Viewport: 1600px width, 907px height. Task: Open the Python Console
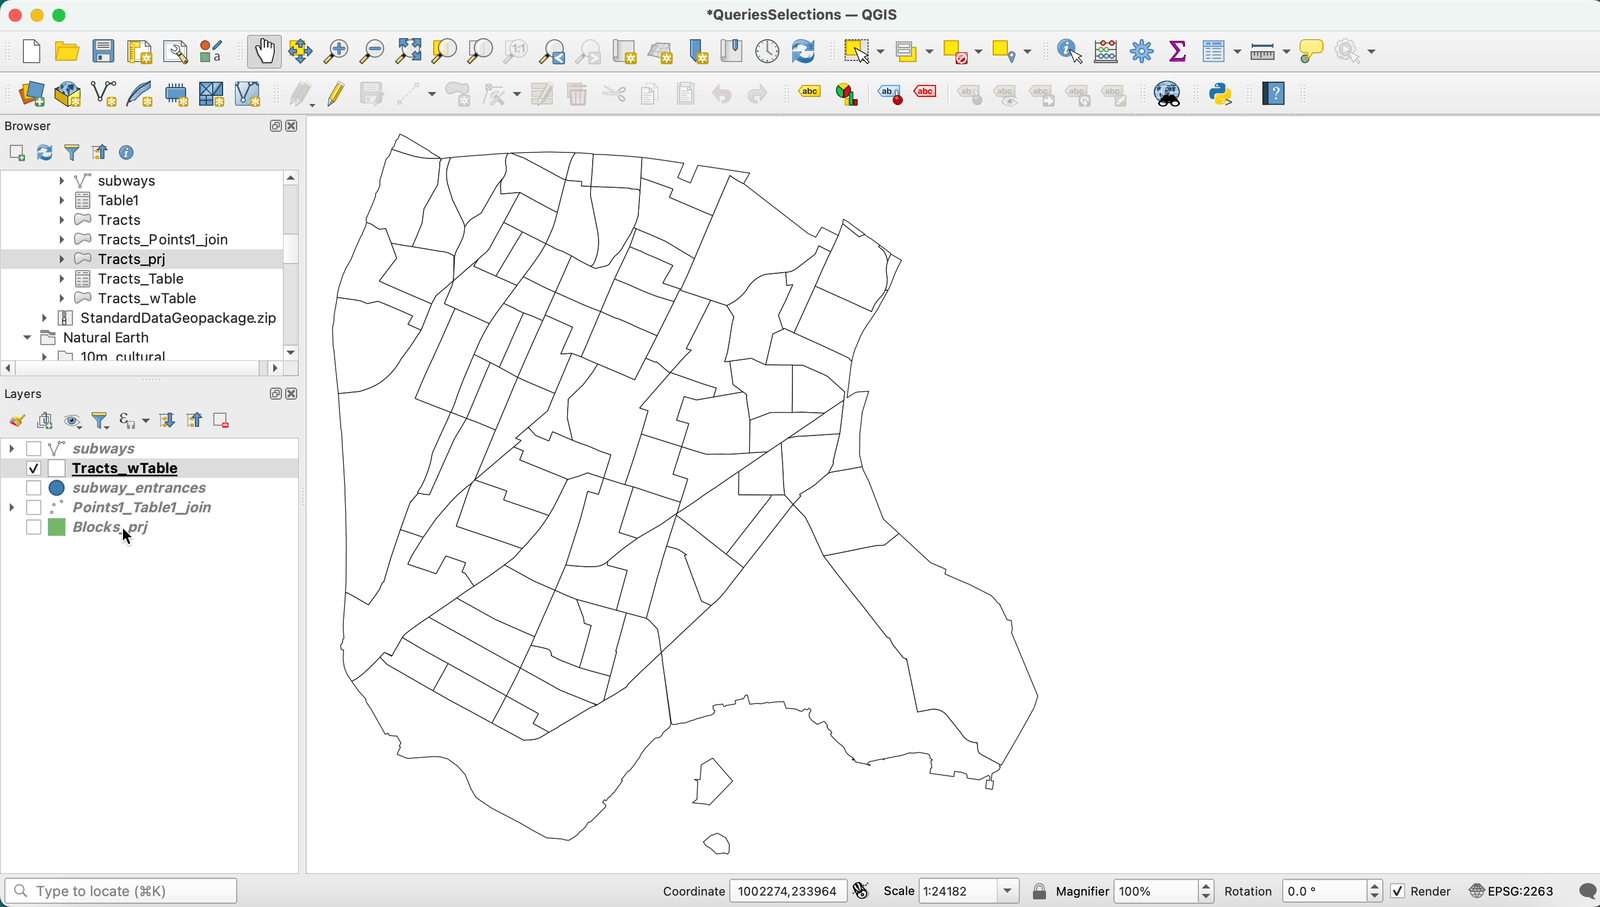[x=1221, y=94]
